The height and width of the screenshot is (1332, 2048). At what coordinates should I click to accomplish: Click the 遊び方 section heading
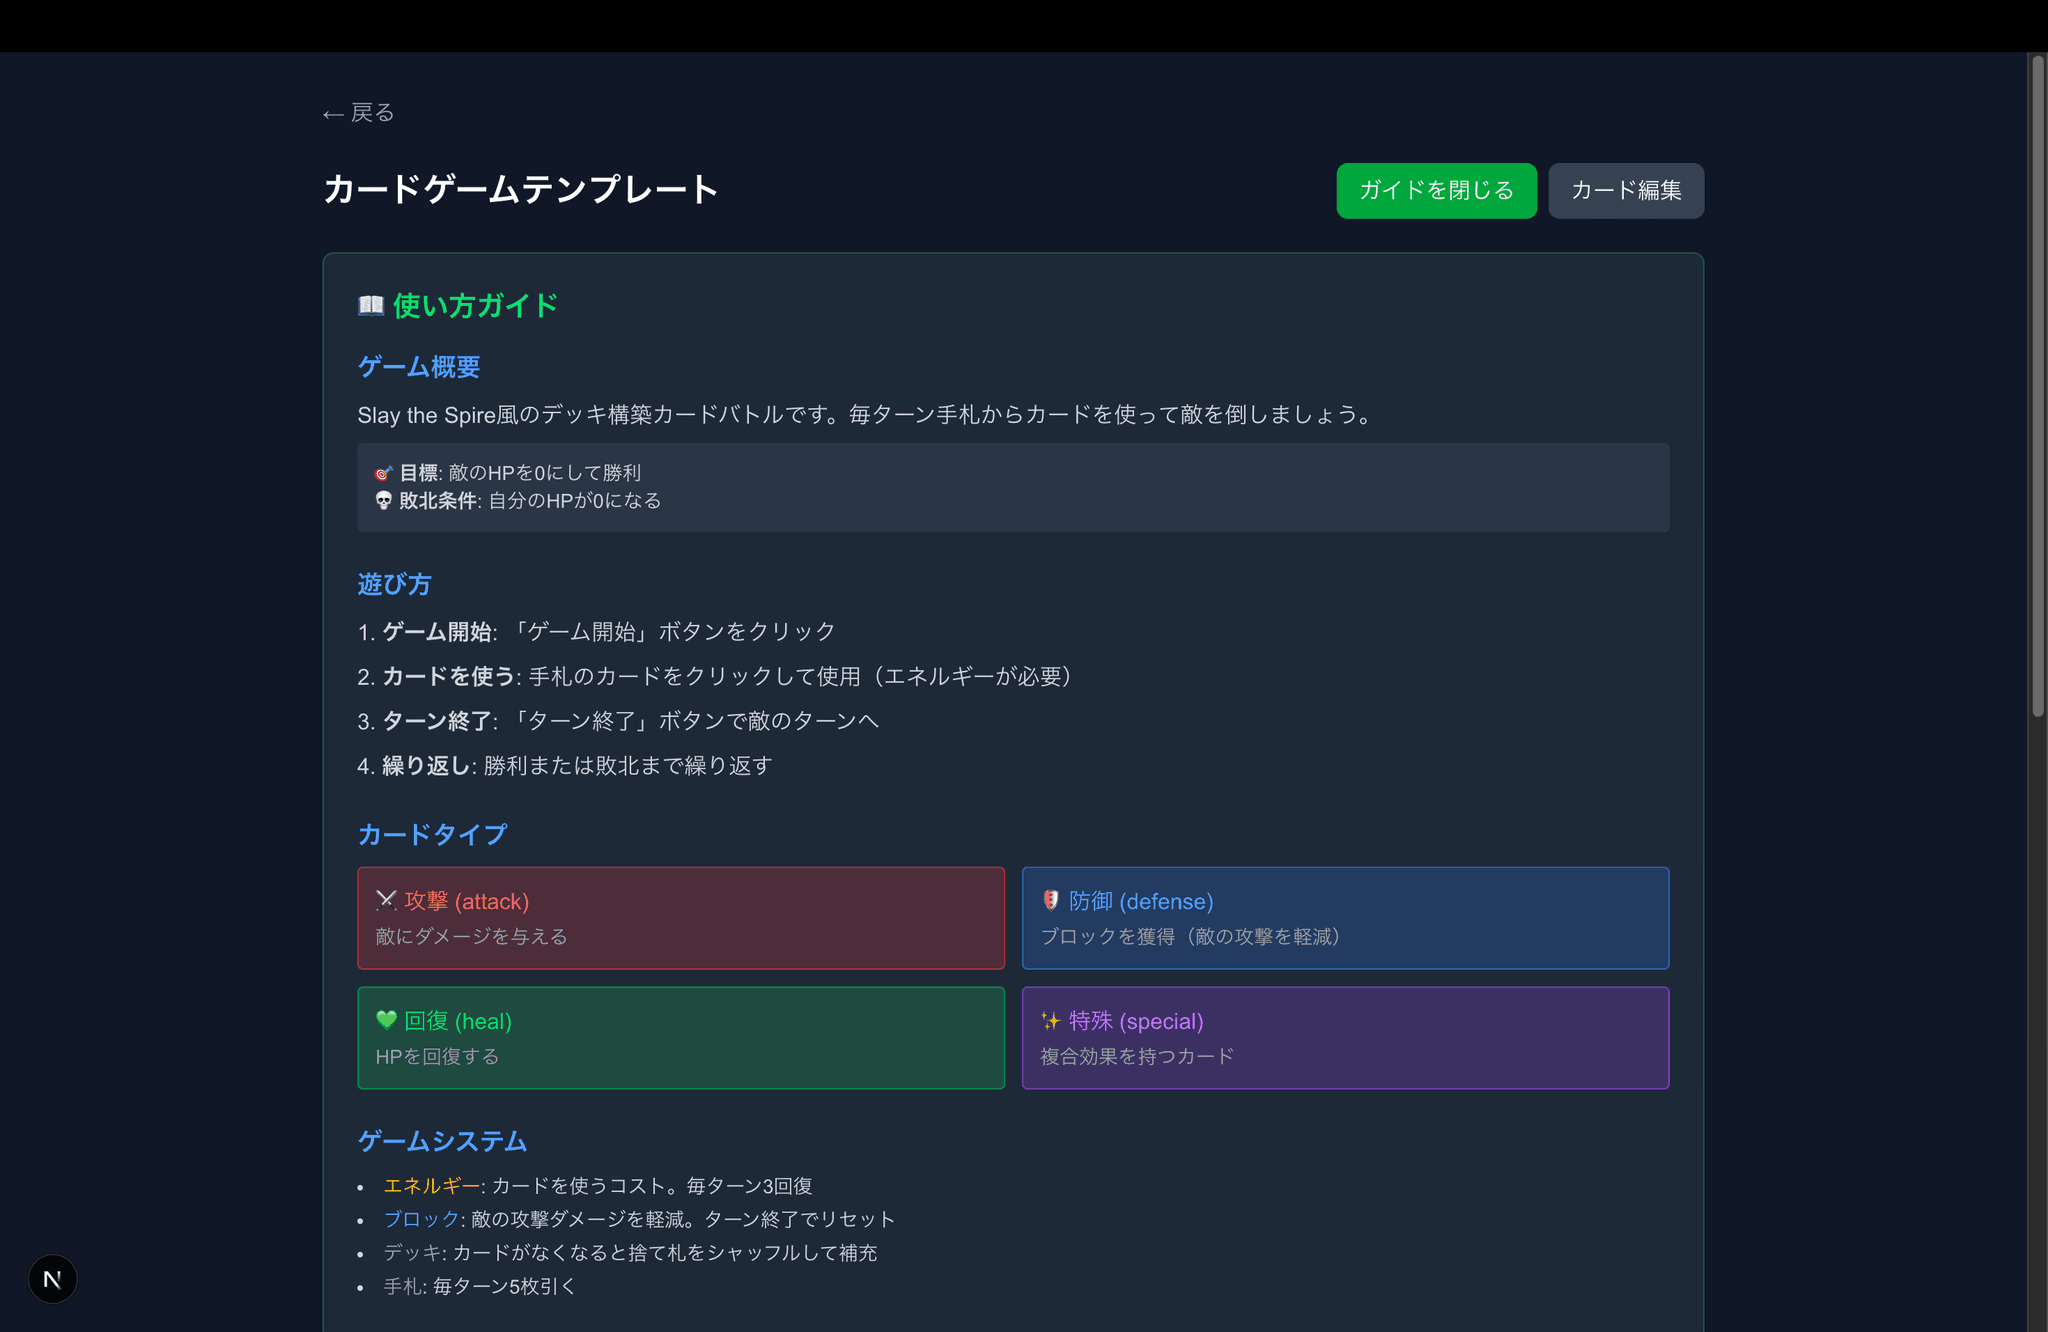tap(394, 584)
